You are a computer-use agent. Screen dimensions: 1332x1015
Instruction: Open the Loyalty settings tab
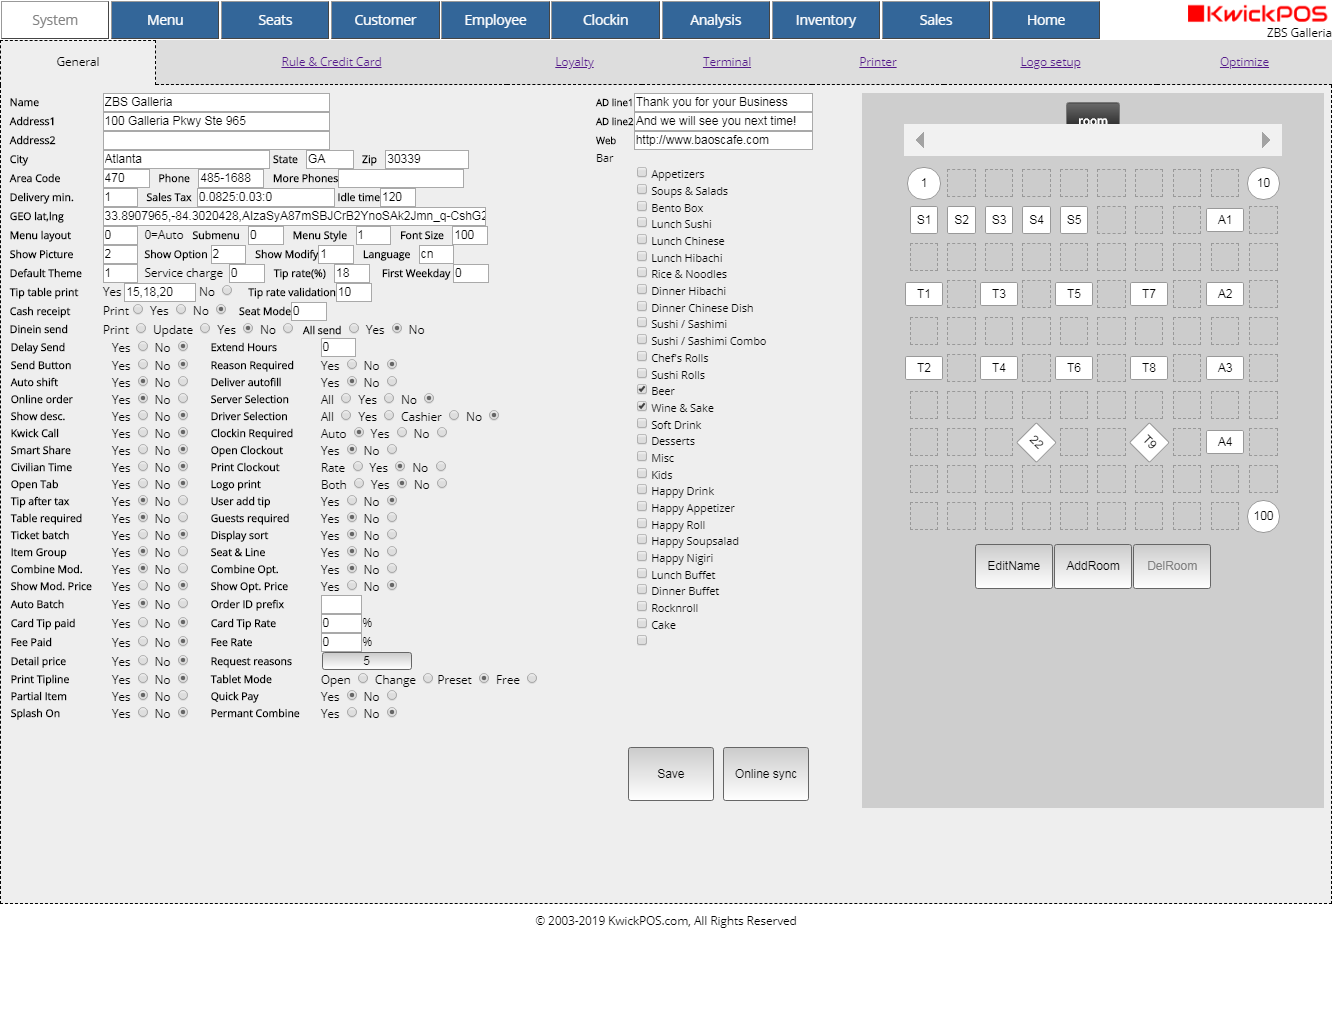pyautogui.click(x=574, y=62)
